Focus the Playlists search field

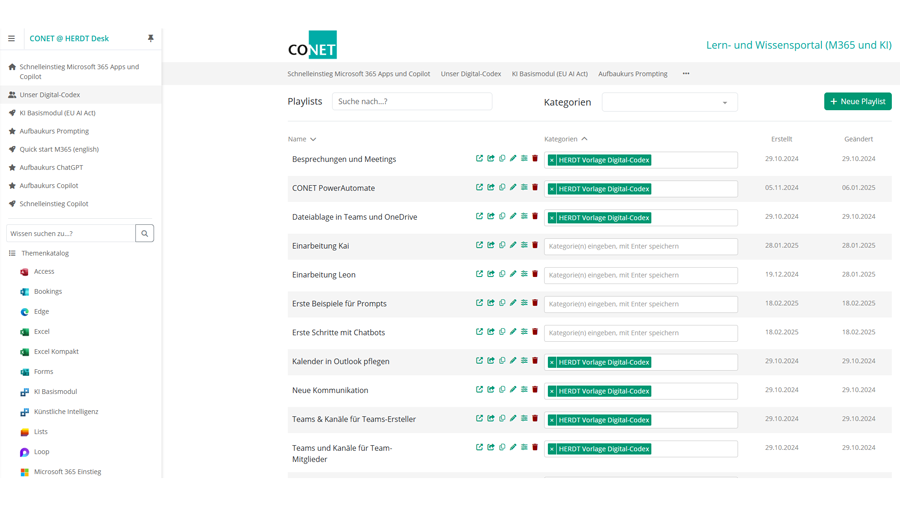(x=412, y=102)
